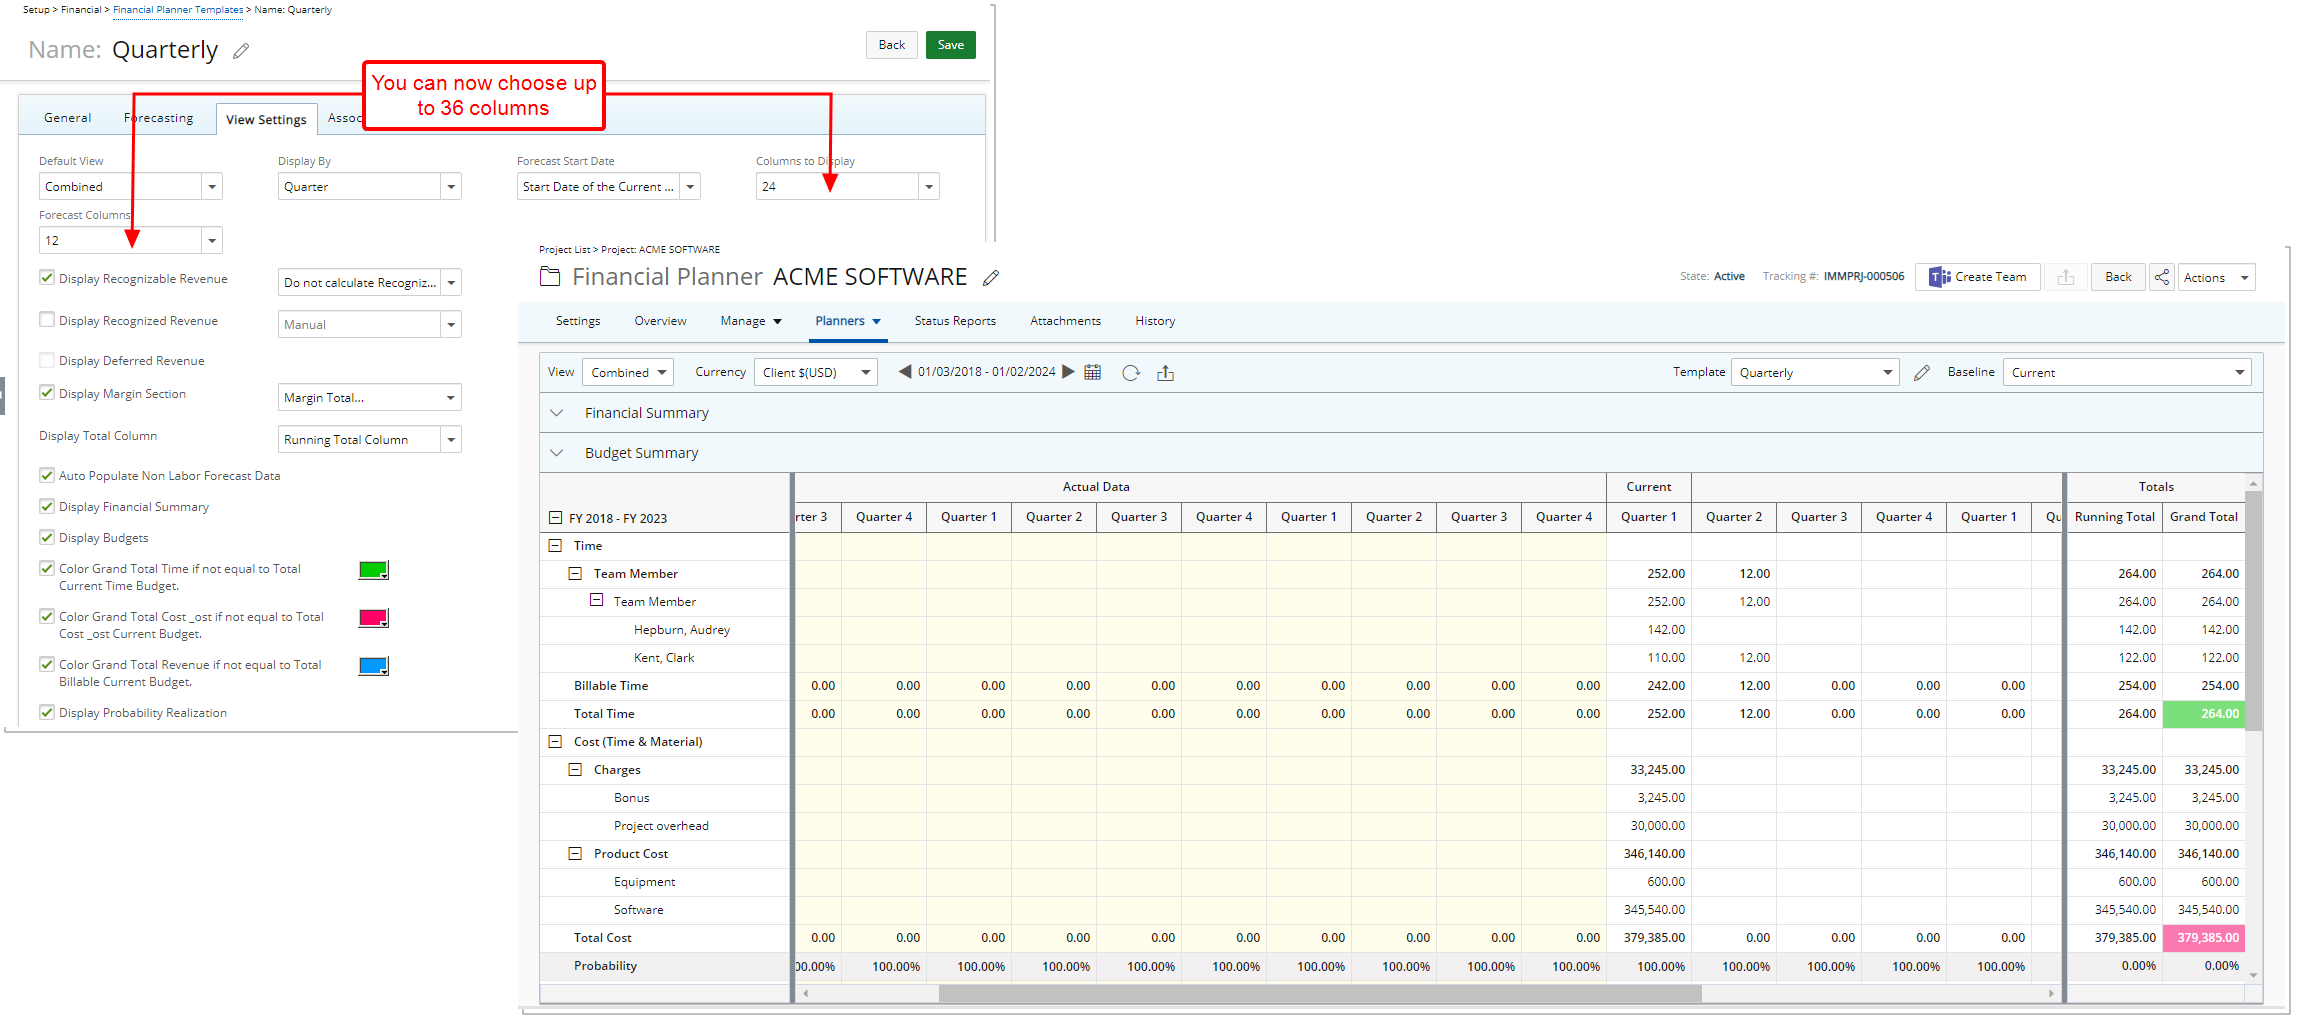Click the refresh icon in planner toolbar
Image resolution: width=2302 pixels, height=1026 pixels.
click(x=1131, y=373)
